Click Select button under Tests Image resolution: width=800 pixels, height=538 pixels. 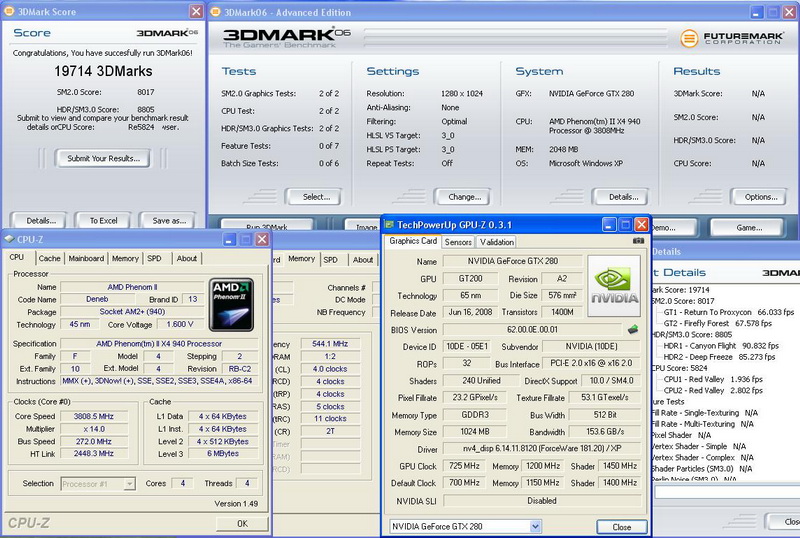(313, 197)
